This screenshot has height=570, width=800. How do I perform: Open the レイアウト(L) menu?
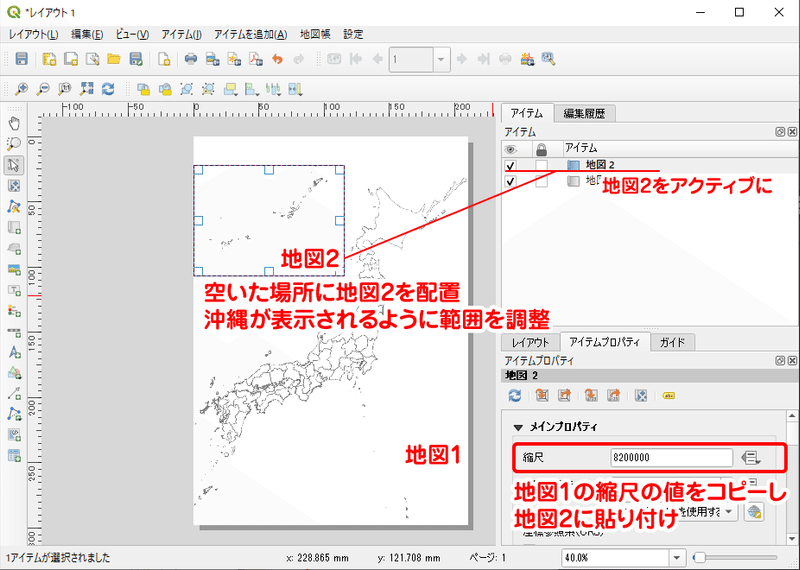(x=33, y=34)
